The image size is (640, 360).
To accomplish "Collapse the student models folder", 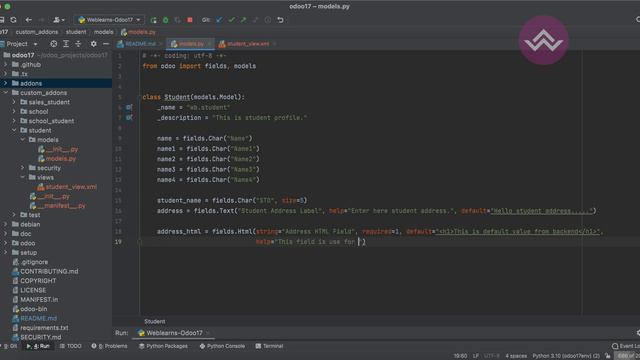I will [x=22, y=140].
